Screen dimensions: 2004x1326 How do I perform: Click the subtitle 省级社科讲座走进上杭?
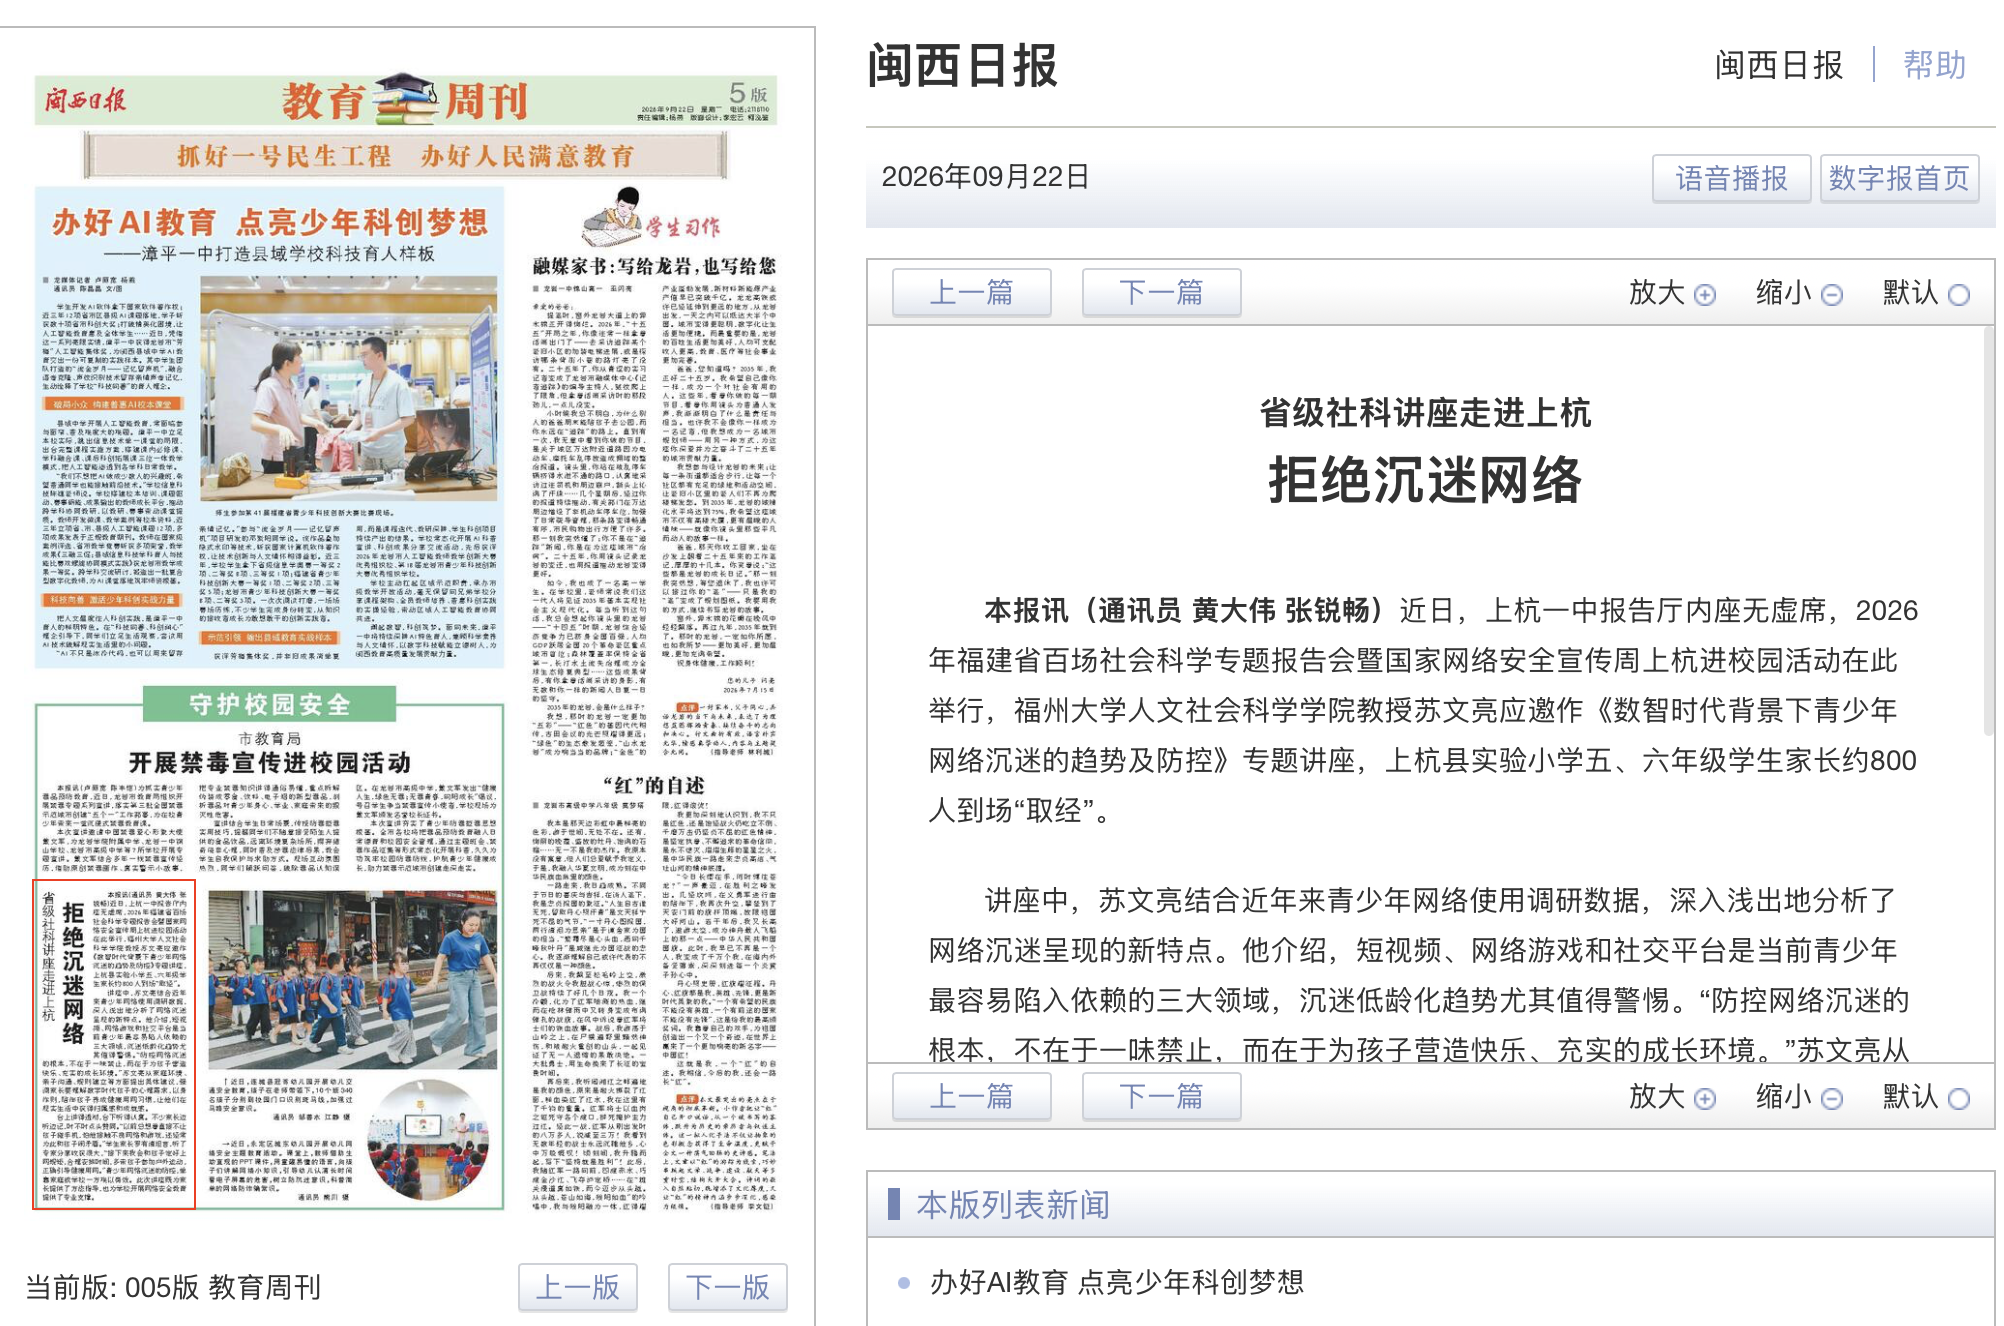[1425, 412]
